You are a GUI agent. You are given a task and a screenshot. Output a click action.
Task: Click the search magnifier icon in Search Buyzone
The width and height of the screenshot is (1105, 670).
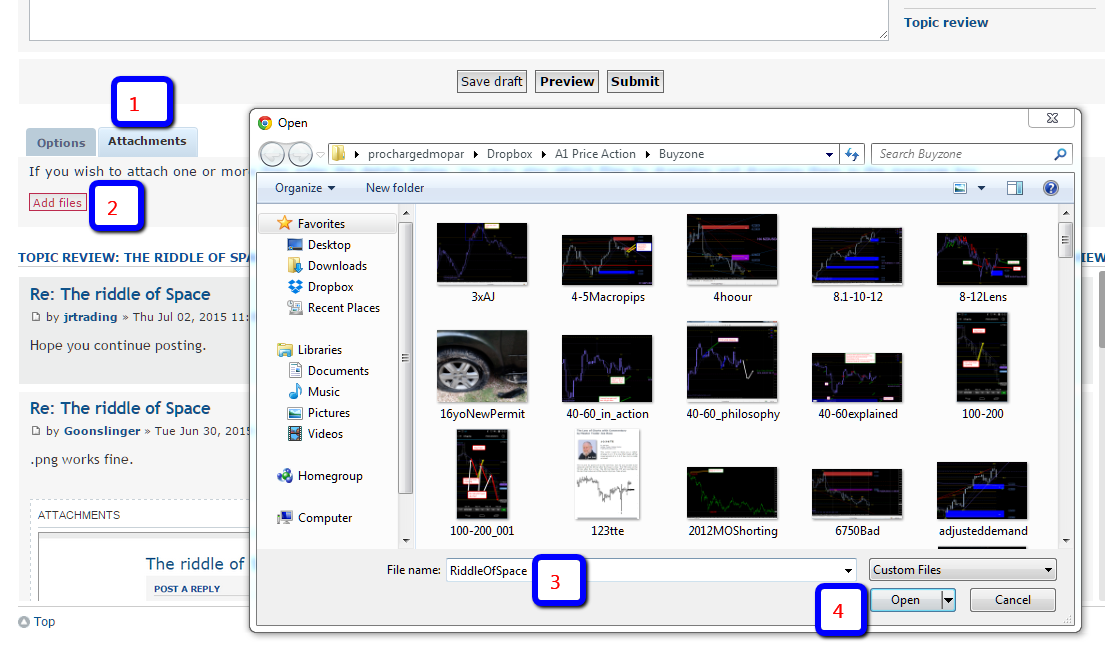[1060, 154]
